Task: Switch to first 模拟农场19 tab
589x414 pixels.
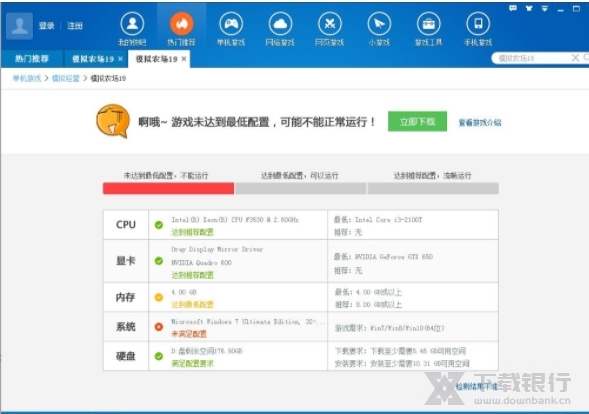Action: click(93, 59)
